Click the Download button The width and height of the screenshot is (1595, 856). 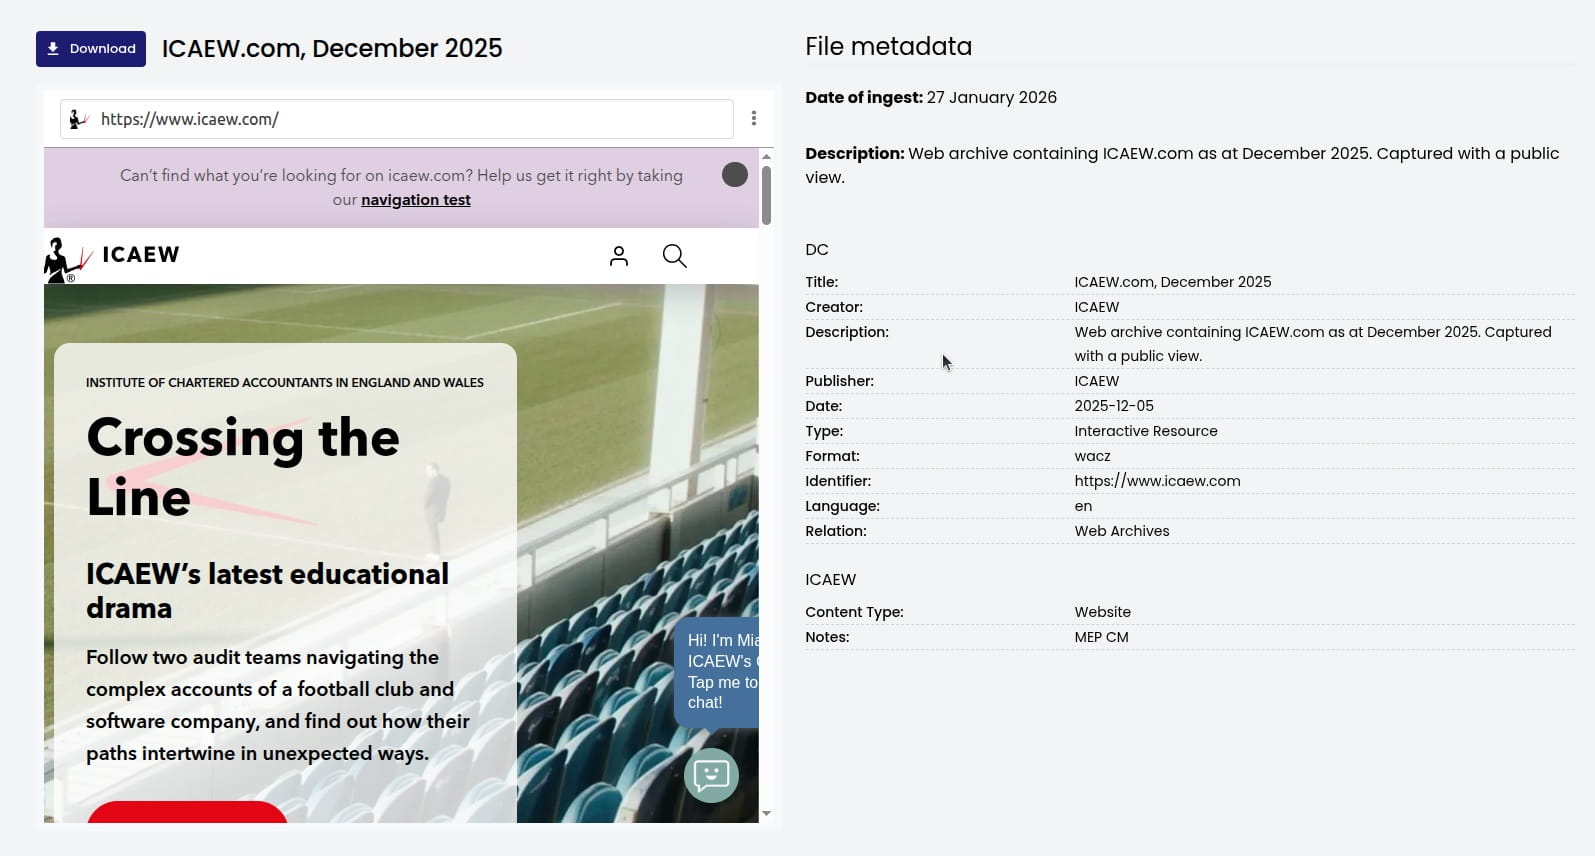[x=91, y=49]
